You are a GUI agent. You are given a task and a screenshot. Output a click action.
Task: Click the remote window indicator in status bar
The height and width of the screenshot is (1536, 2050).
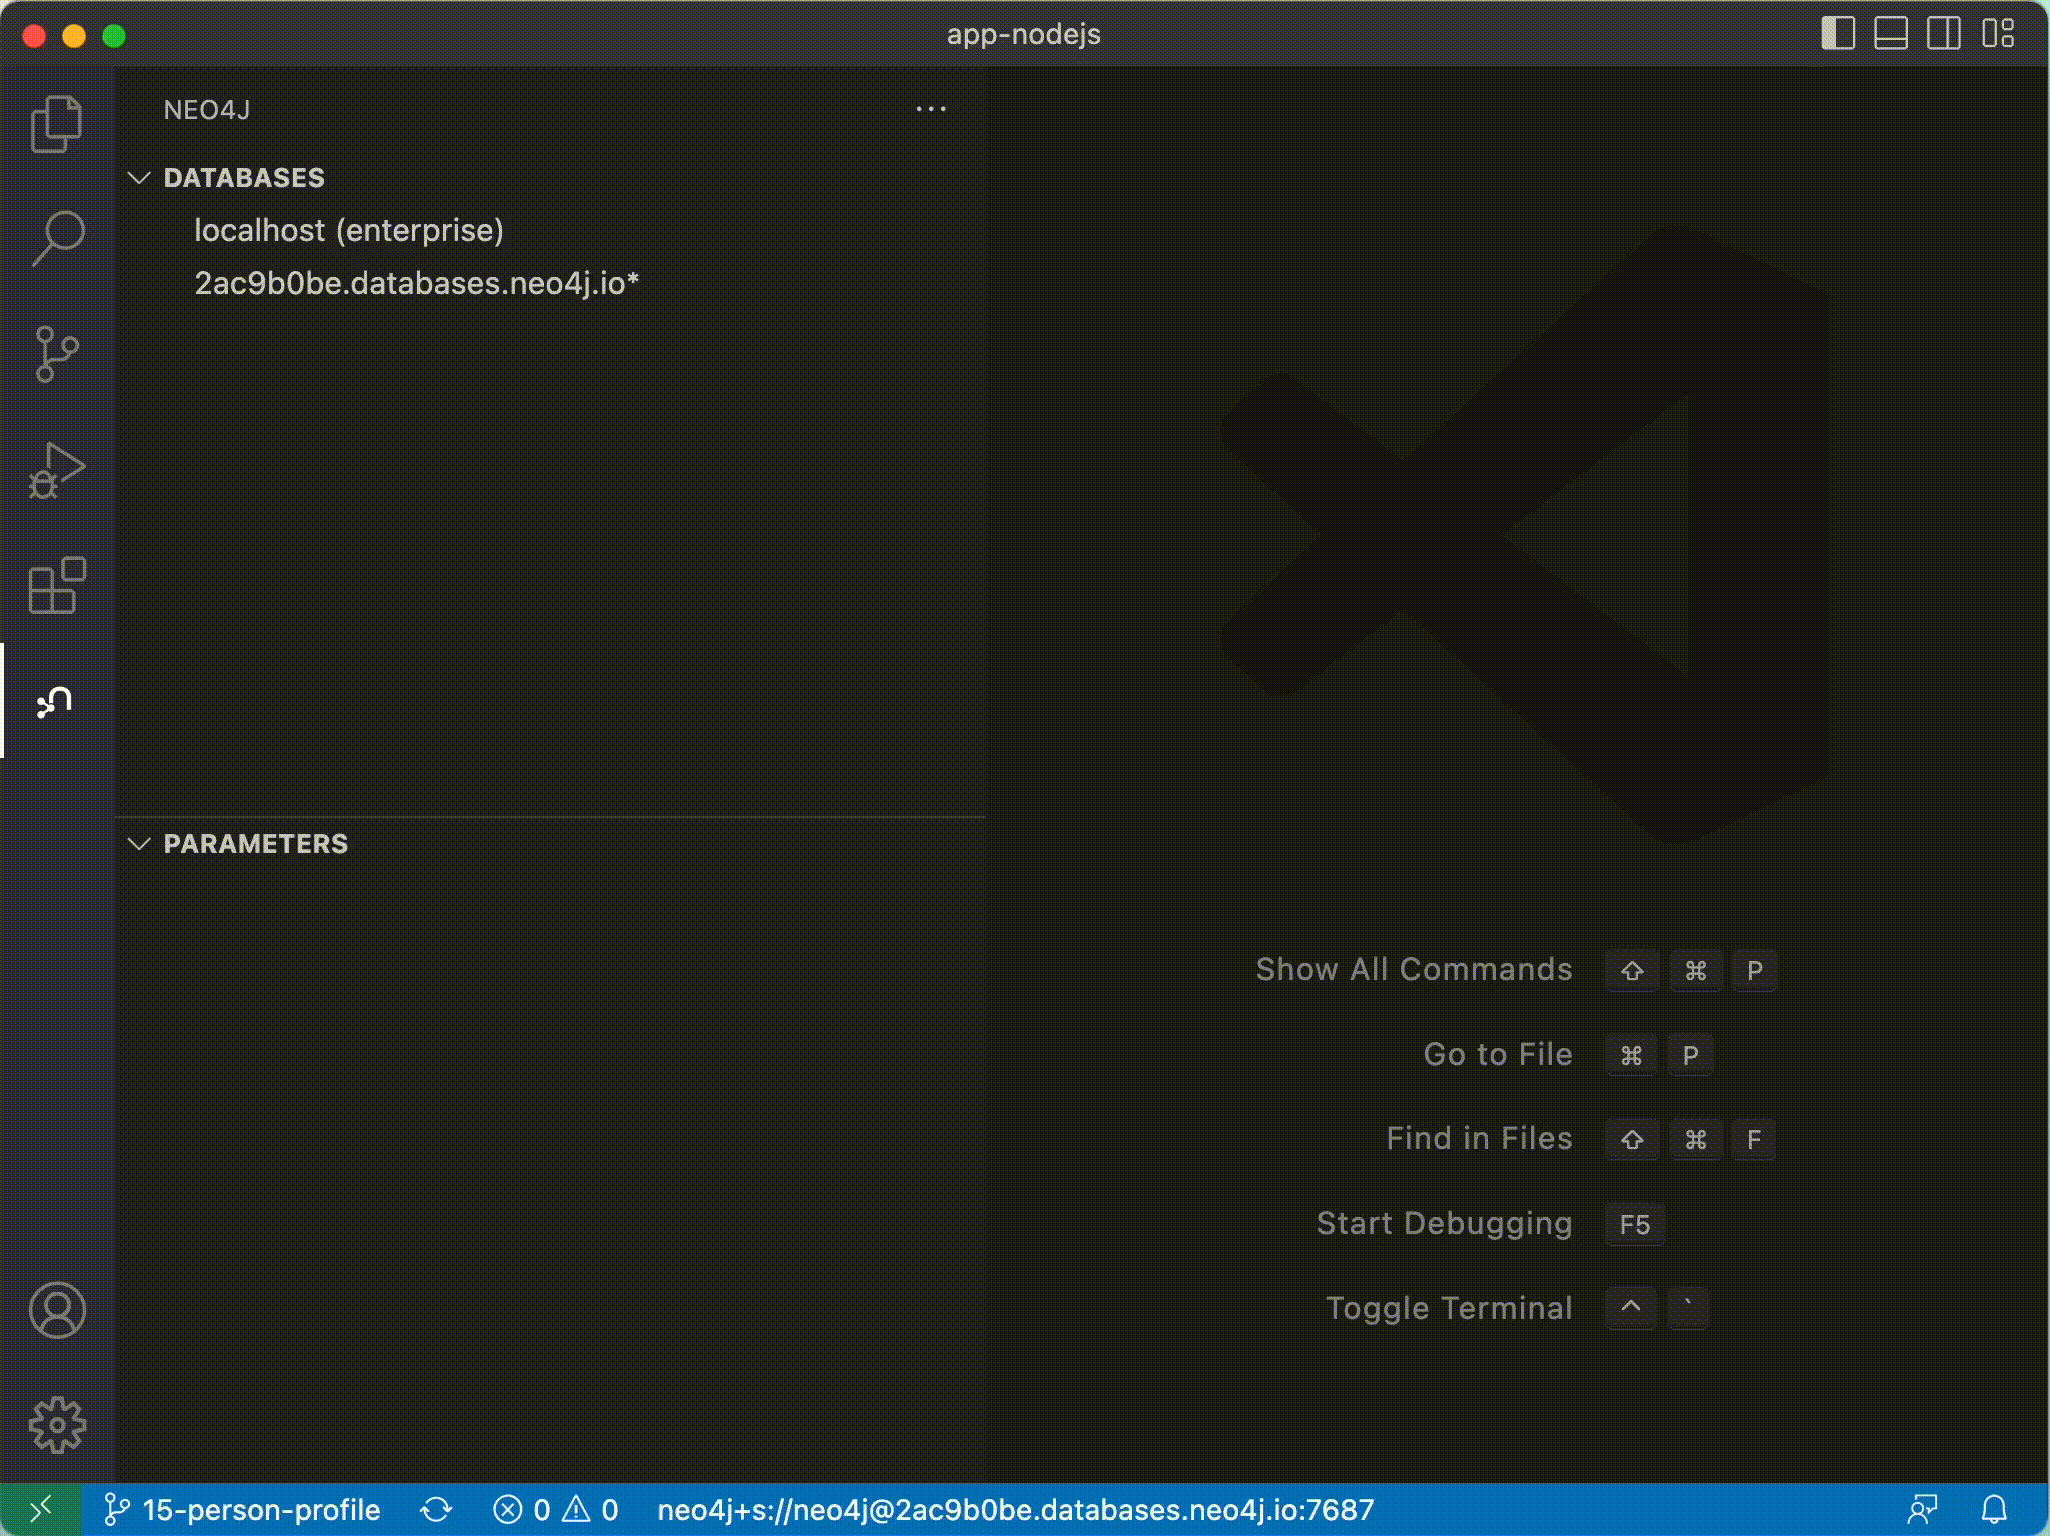41,1509
